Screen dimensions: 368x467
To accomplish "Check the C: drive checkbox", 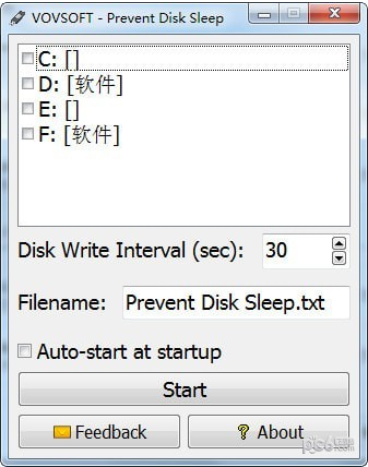I will (x=28, y=58).
